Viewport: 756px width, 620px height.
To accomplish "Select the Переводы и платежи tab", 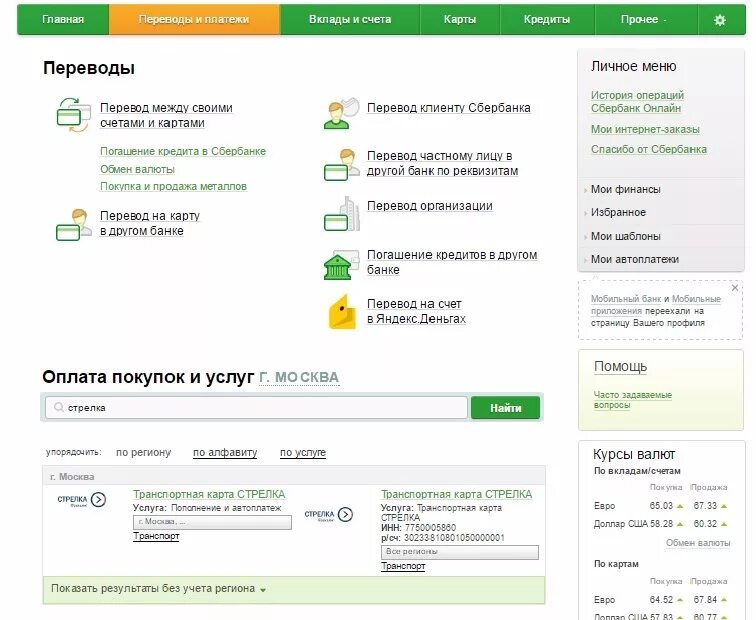I will (194, 19).
